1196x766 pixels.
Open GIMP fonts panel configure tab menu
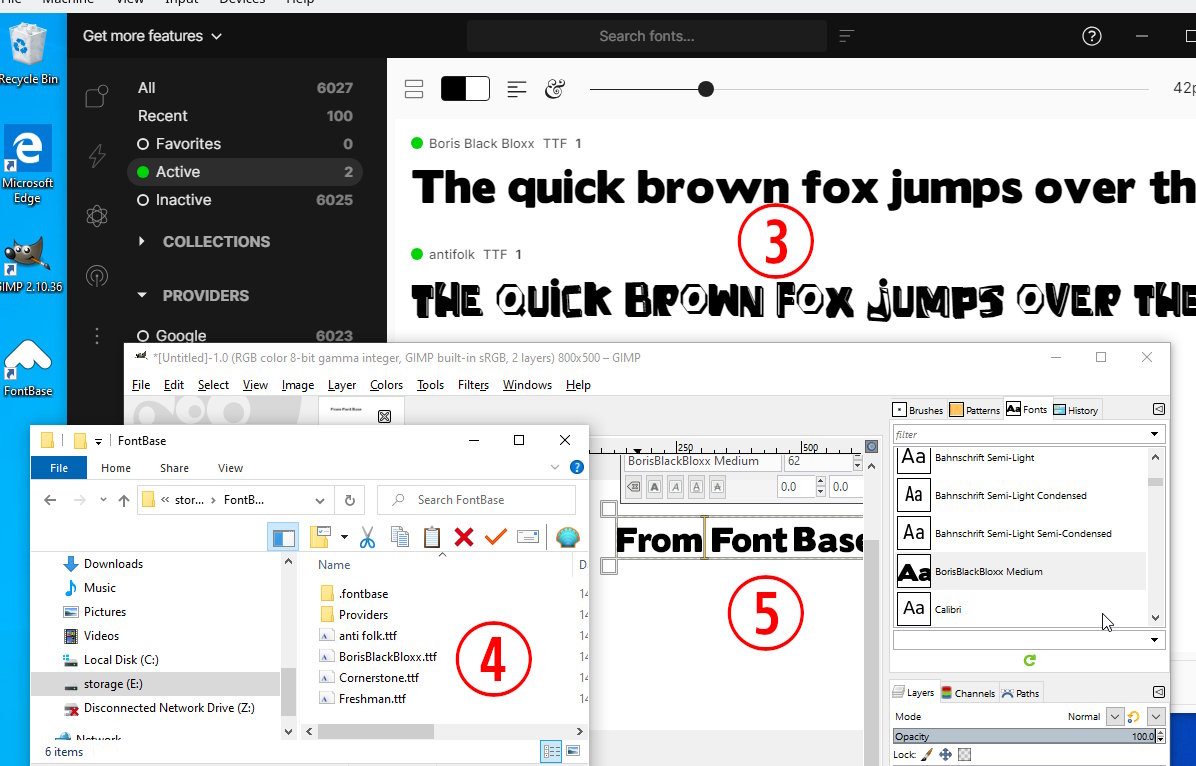pyautogui.click(x=1159, y=409)
